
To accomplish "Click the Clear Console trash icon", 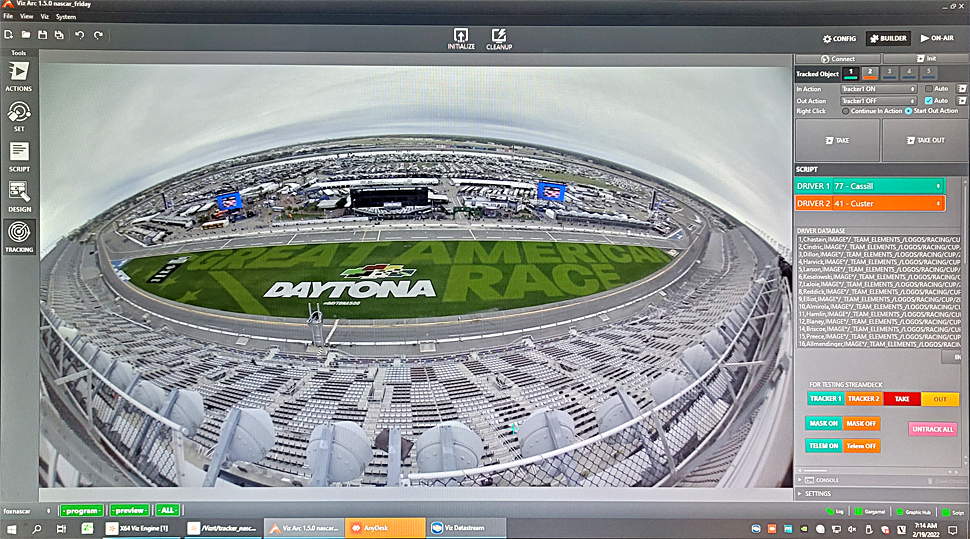I will point(930,481).
